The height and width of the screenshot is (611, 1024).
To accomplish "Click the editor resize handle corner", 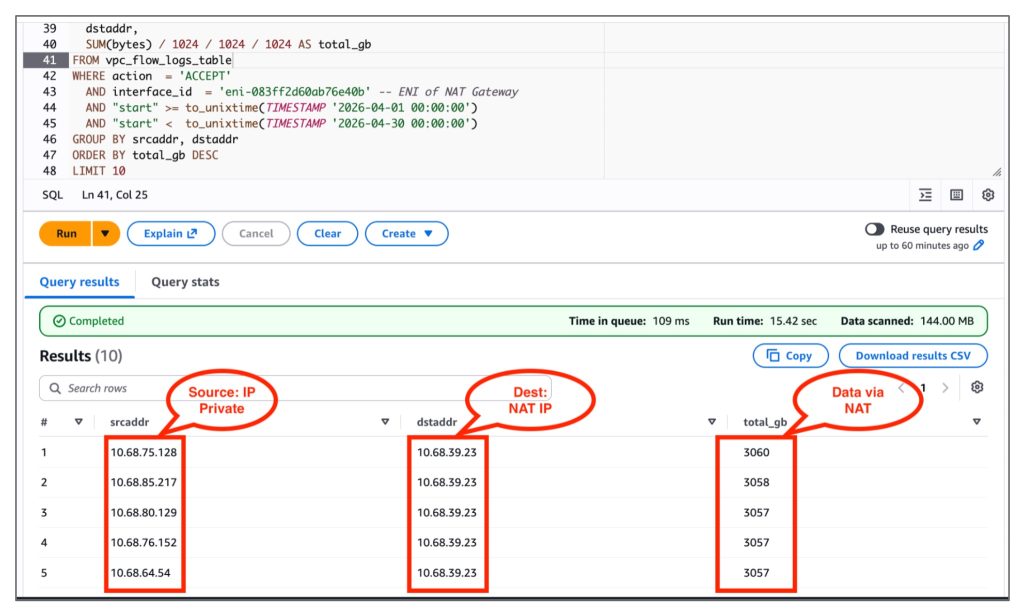I will 997,172.
